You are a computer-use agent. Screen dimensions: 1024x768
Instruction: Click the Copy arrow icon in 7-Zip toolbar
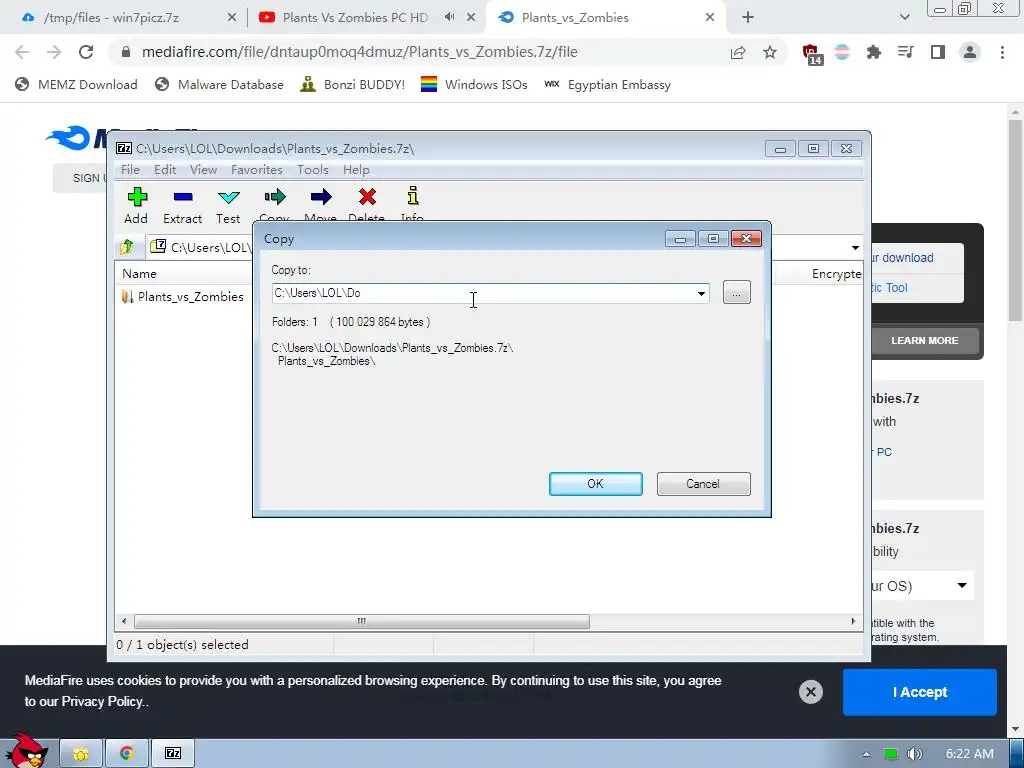275,197
